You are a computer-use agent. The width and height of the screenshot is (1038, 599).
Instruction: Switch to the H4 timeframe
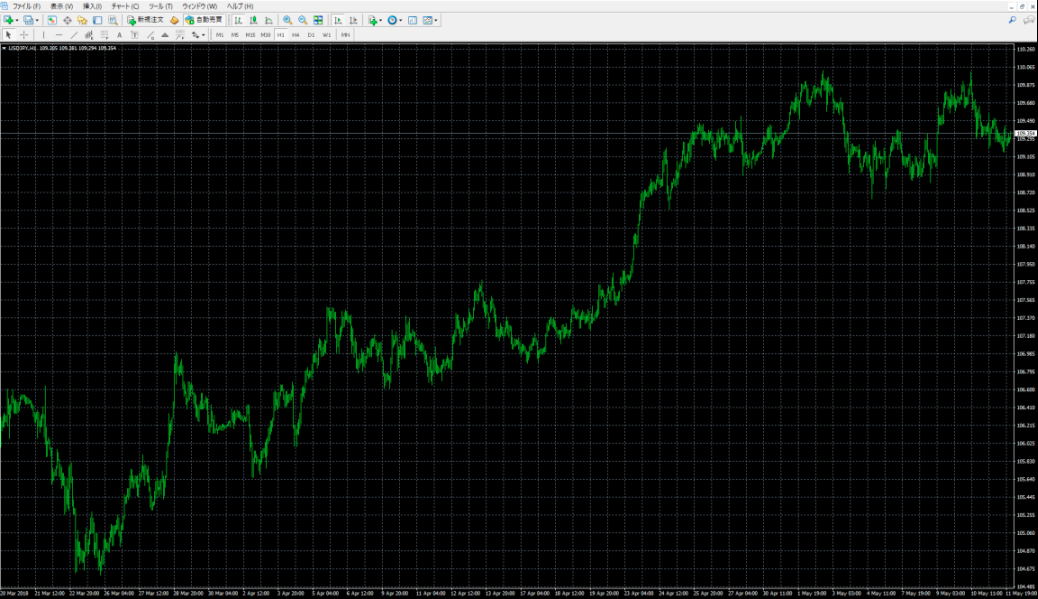click(296, 35)
